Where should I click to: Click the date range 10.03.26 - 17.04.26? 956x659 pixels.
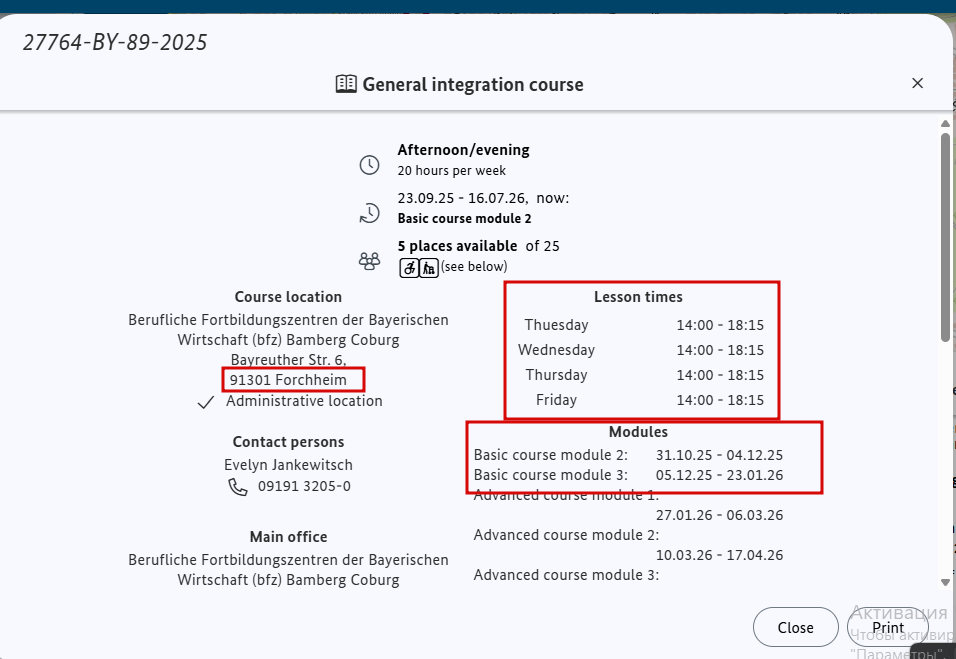pyautogui.click(x=719, y=555)
